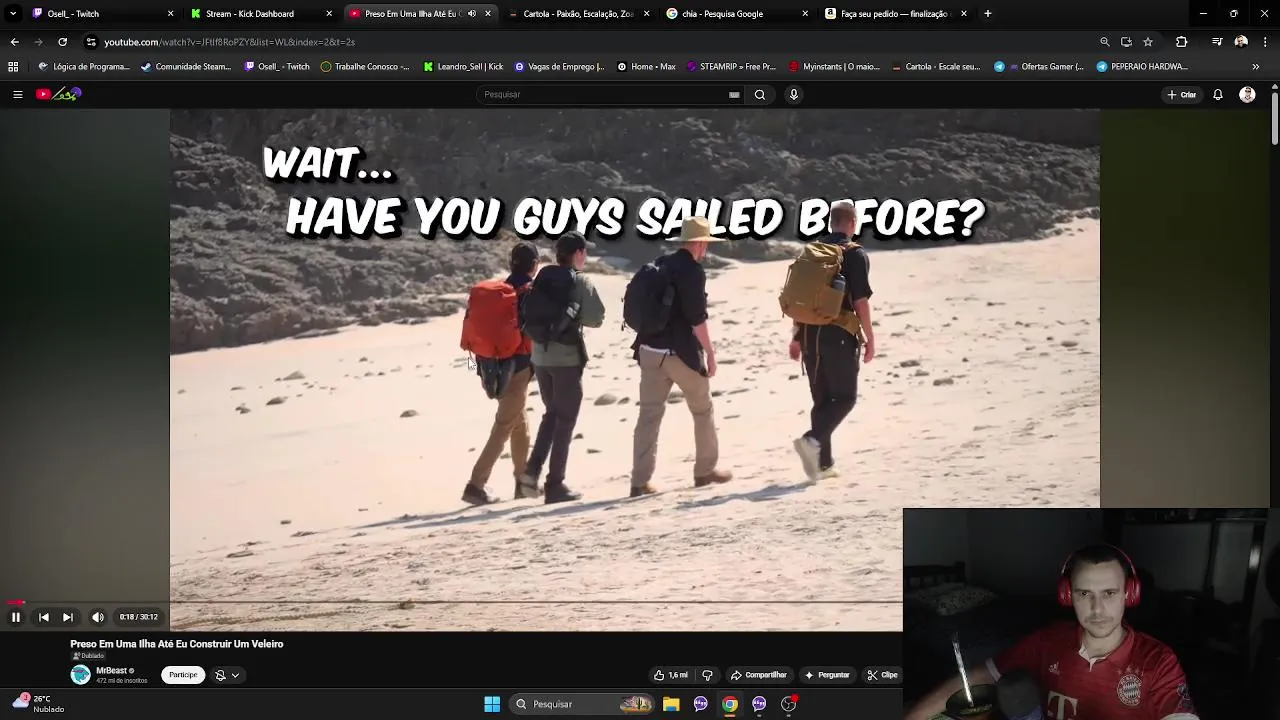
Task: Click the 'Participe' join button
Action: 183,675
